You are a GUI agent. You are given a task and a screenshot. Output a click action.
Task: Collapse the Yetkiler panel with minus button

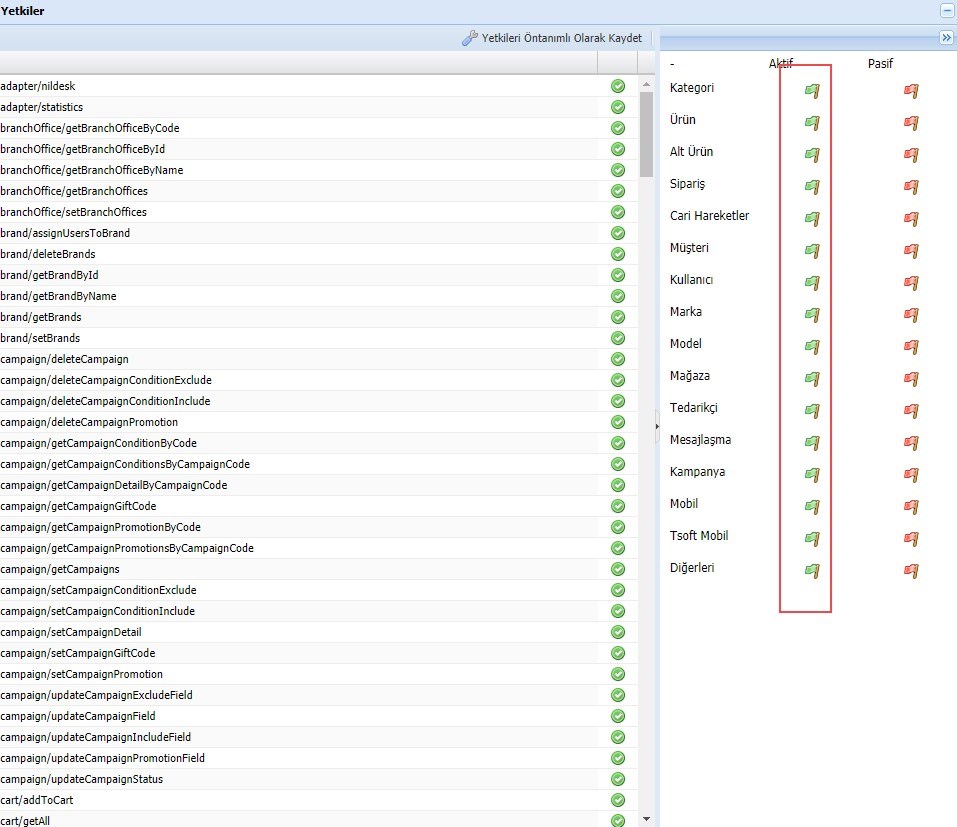[x=947, y=11]
